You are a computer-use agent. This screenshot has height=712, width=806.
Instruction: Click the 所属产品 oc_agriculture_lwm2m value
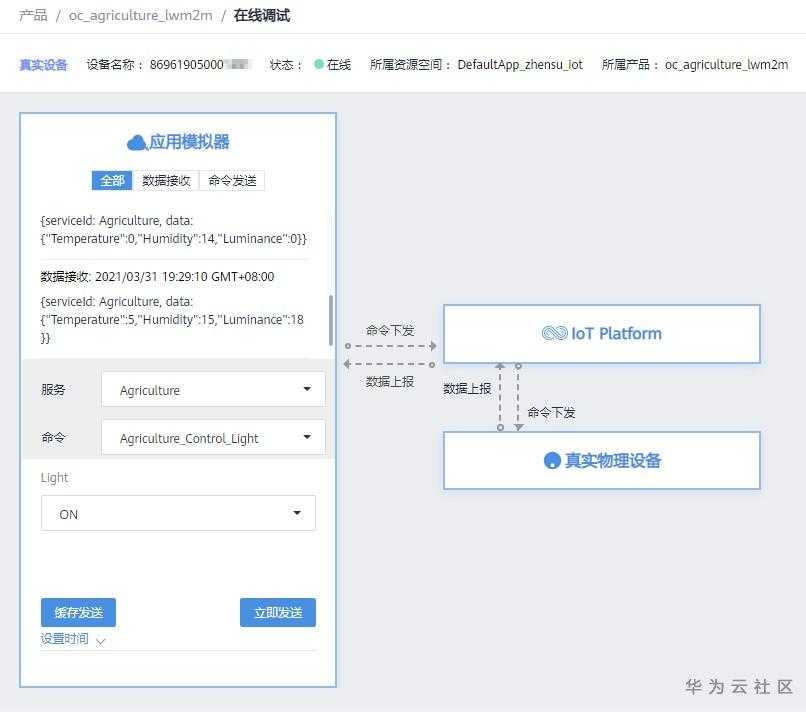pos(726,65)
